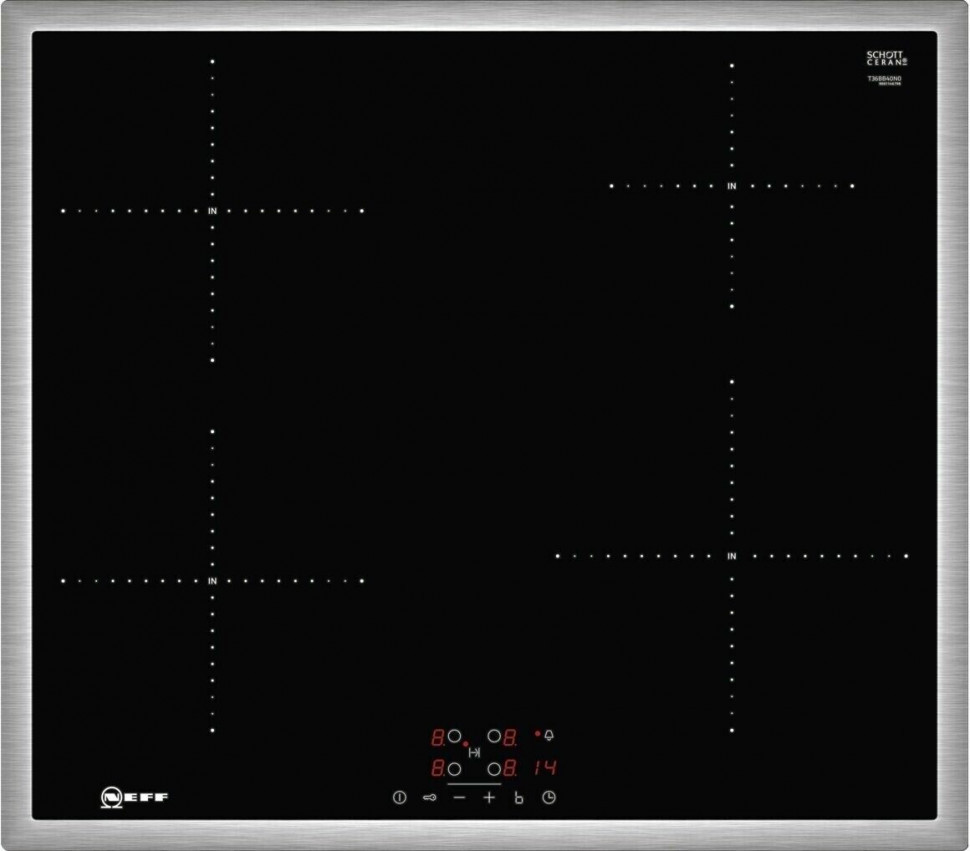
Task: Tap the combine-zones bridge symbol
Action: (474, 753)
